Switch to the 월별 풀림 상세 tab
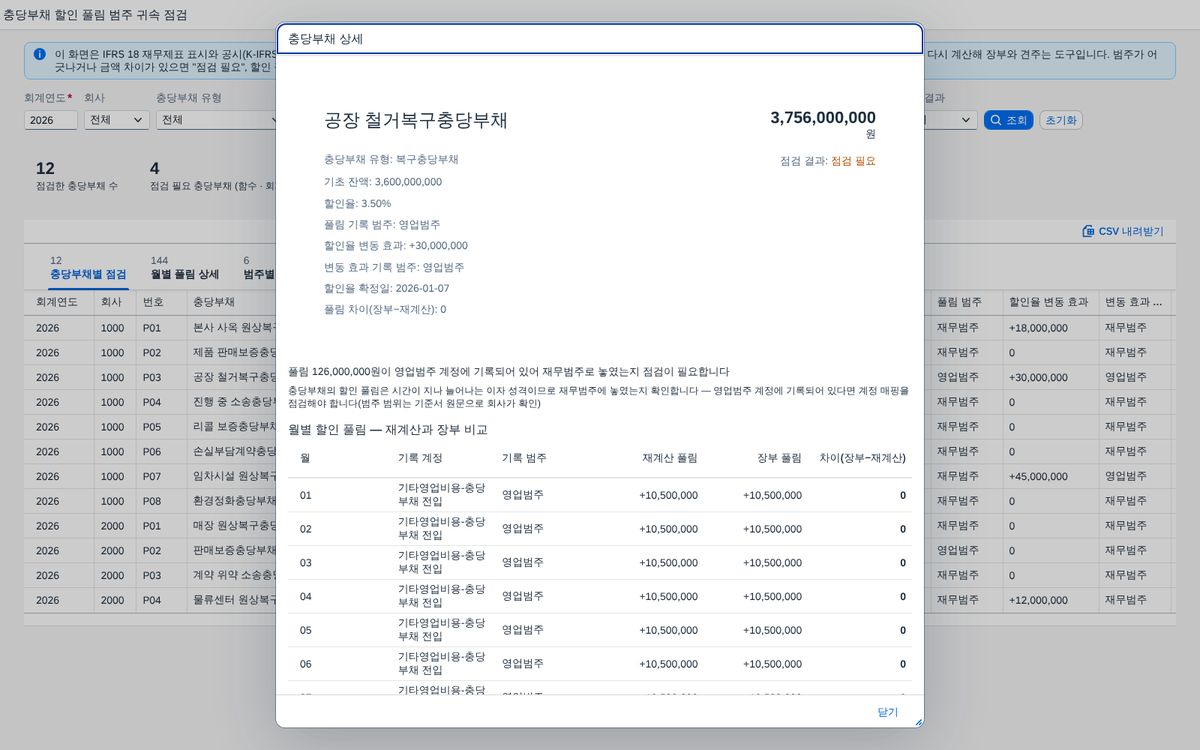Viewport: 1200px width, 750px height. click(x=184, y=268)
